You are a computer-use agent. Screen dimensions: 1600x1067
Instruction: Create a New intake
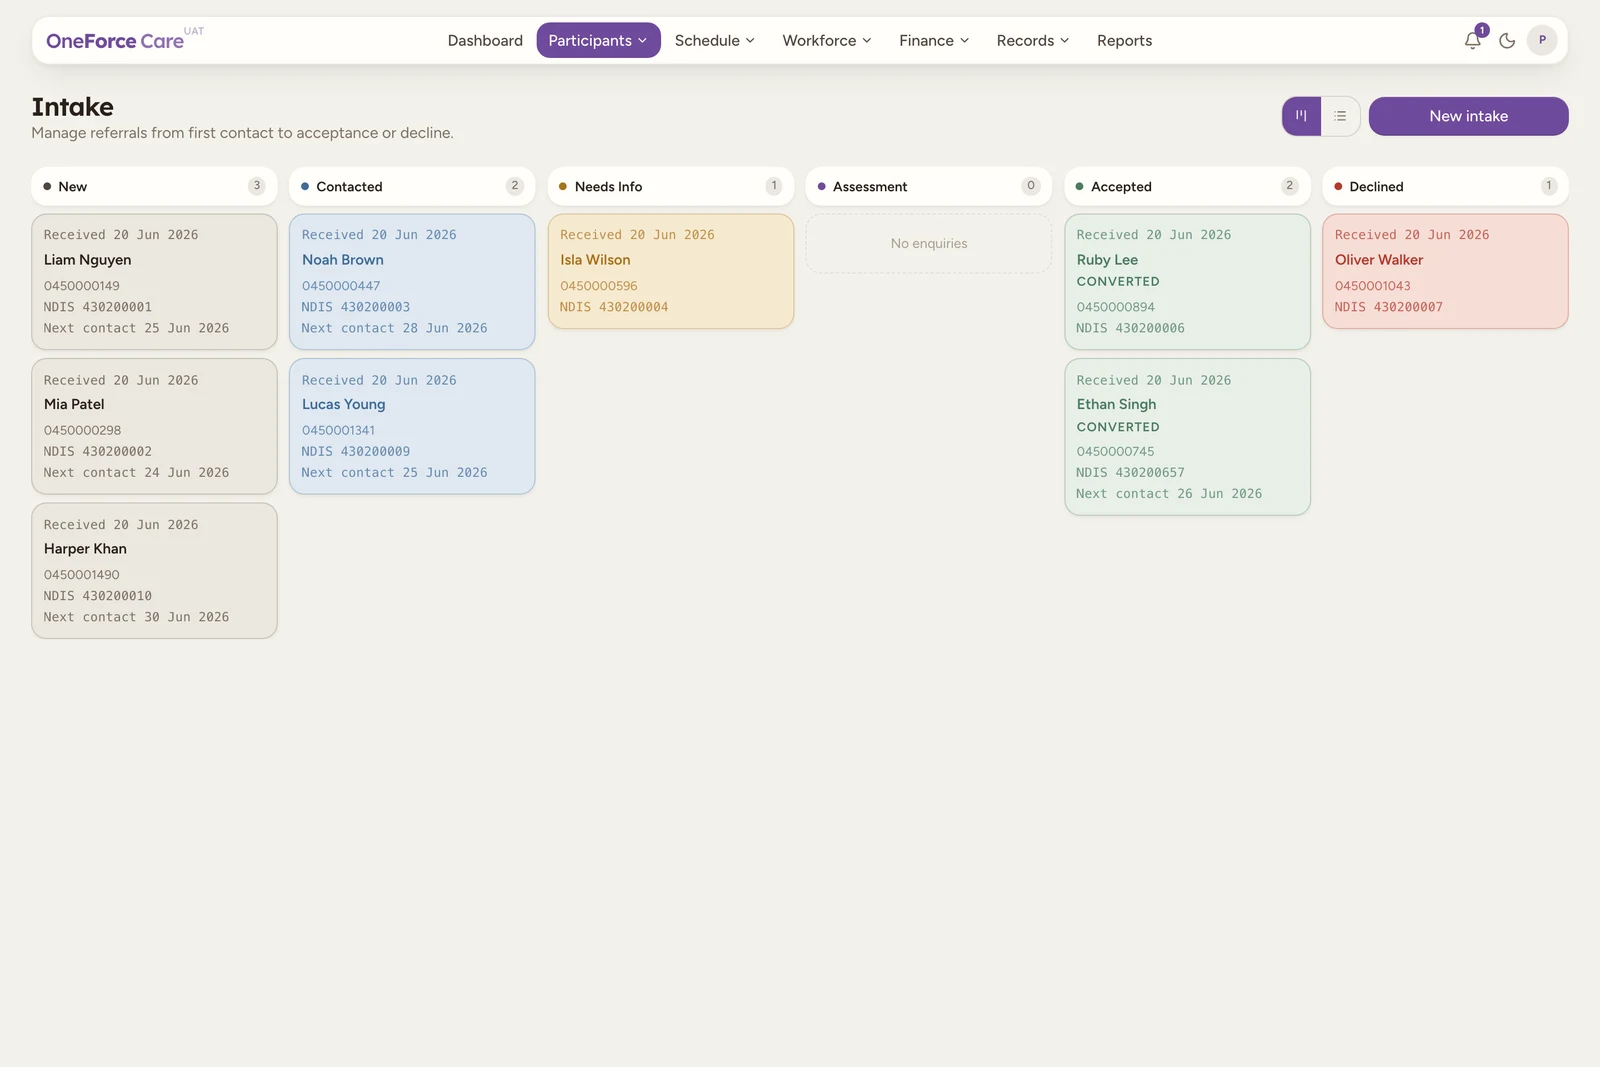tap(1468, 116)
